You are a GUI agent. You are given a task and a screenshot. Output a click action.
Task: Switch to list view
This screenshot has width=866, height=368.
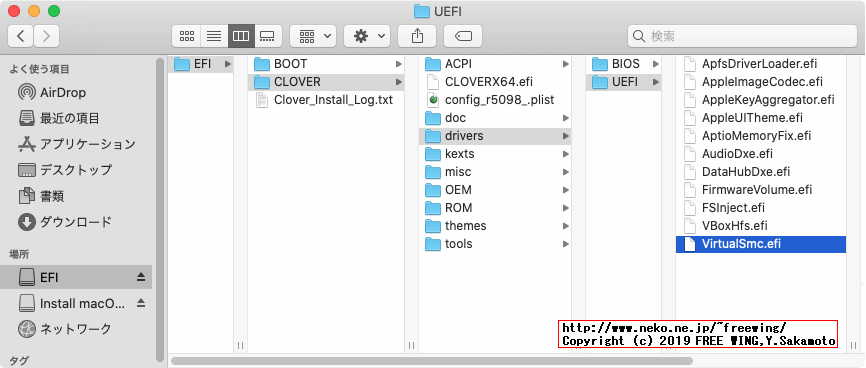[x=214, y=36]
